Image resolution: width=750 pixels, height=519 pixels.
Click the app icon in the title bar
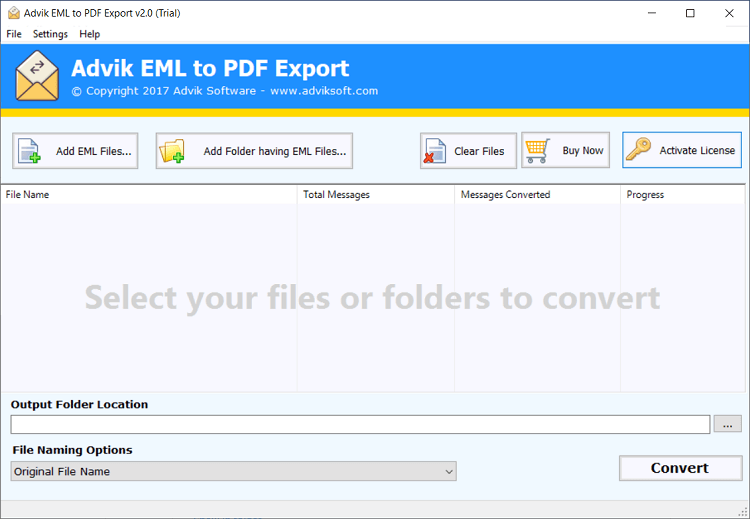coord(14,13)
